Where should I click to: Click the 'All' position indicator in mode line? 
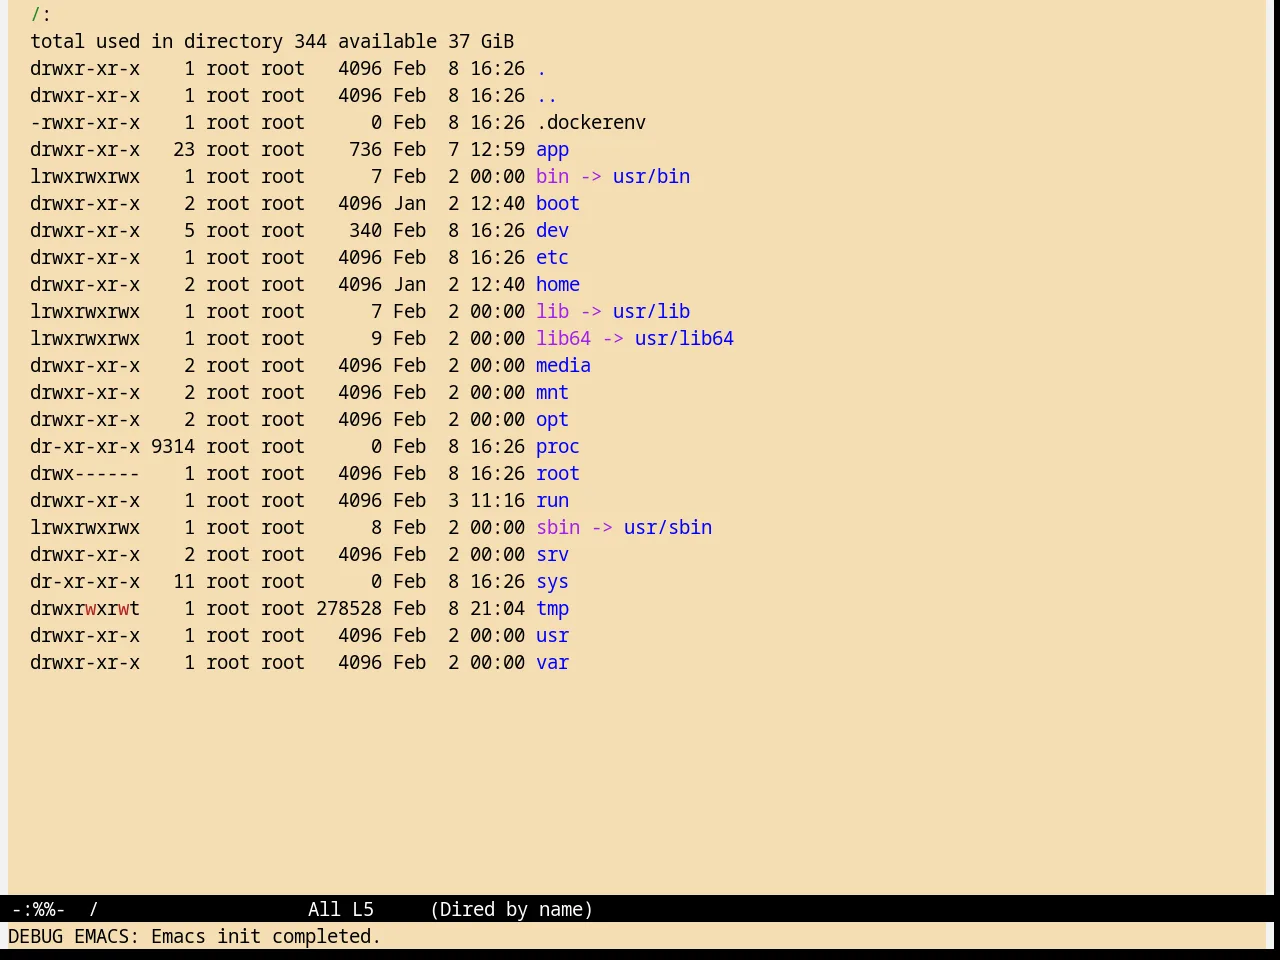(324, 910)
